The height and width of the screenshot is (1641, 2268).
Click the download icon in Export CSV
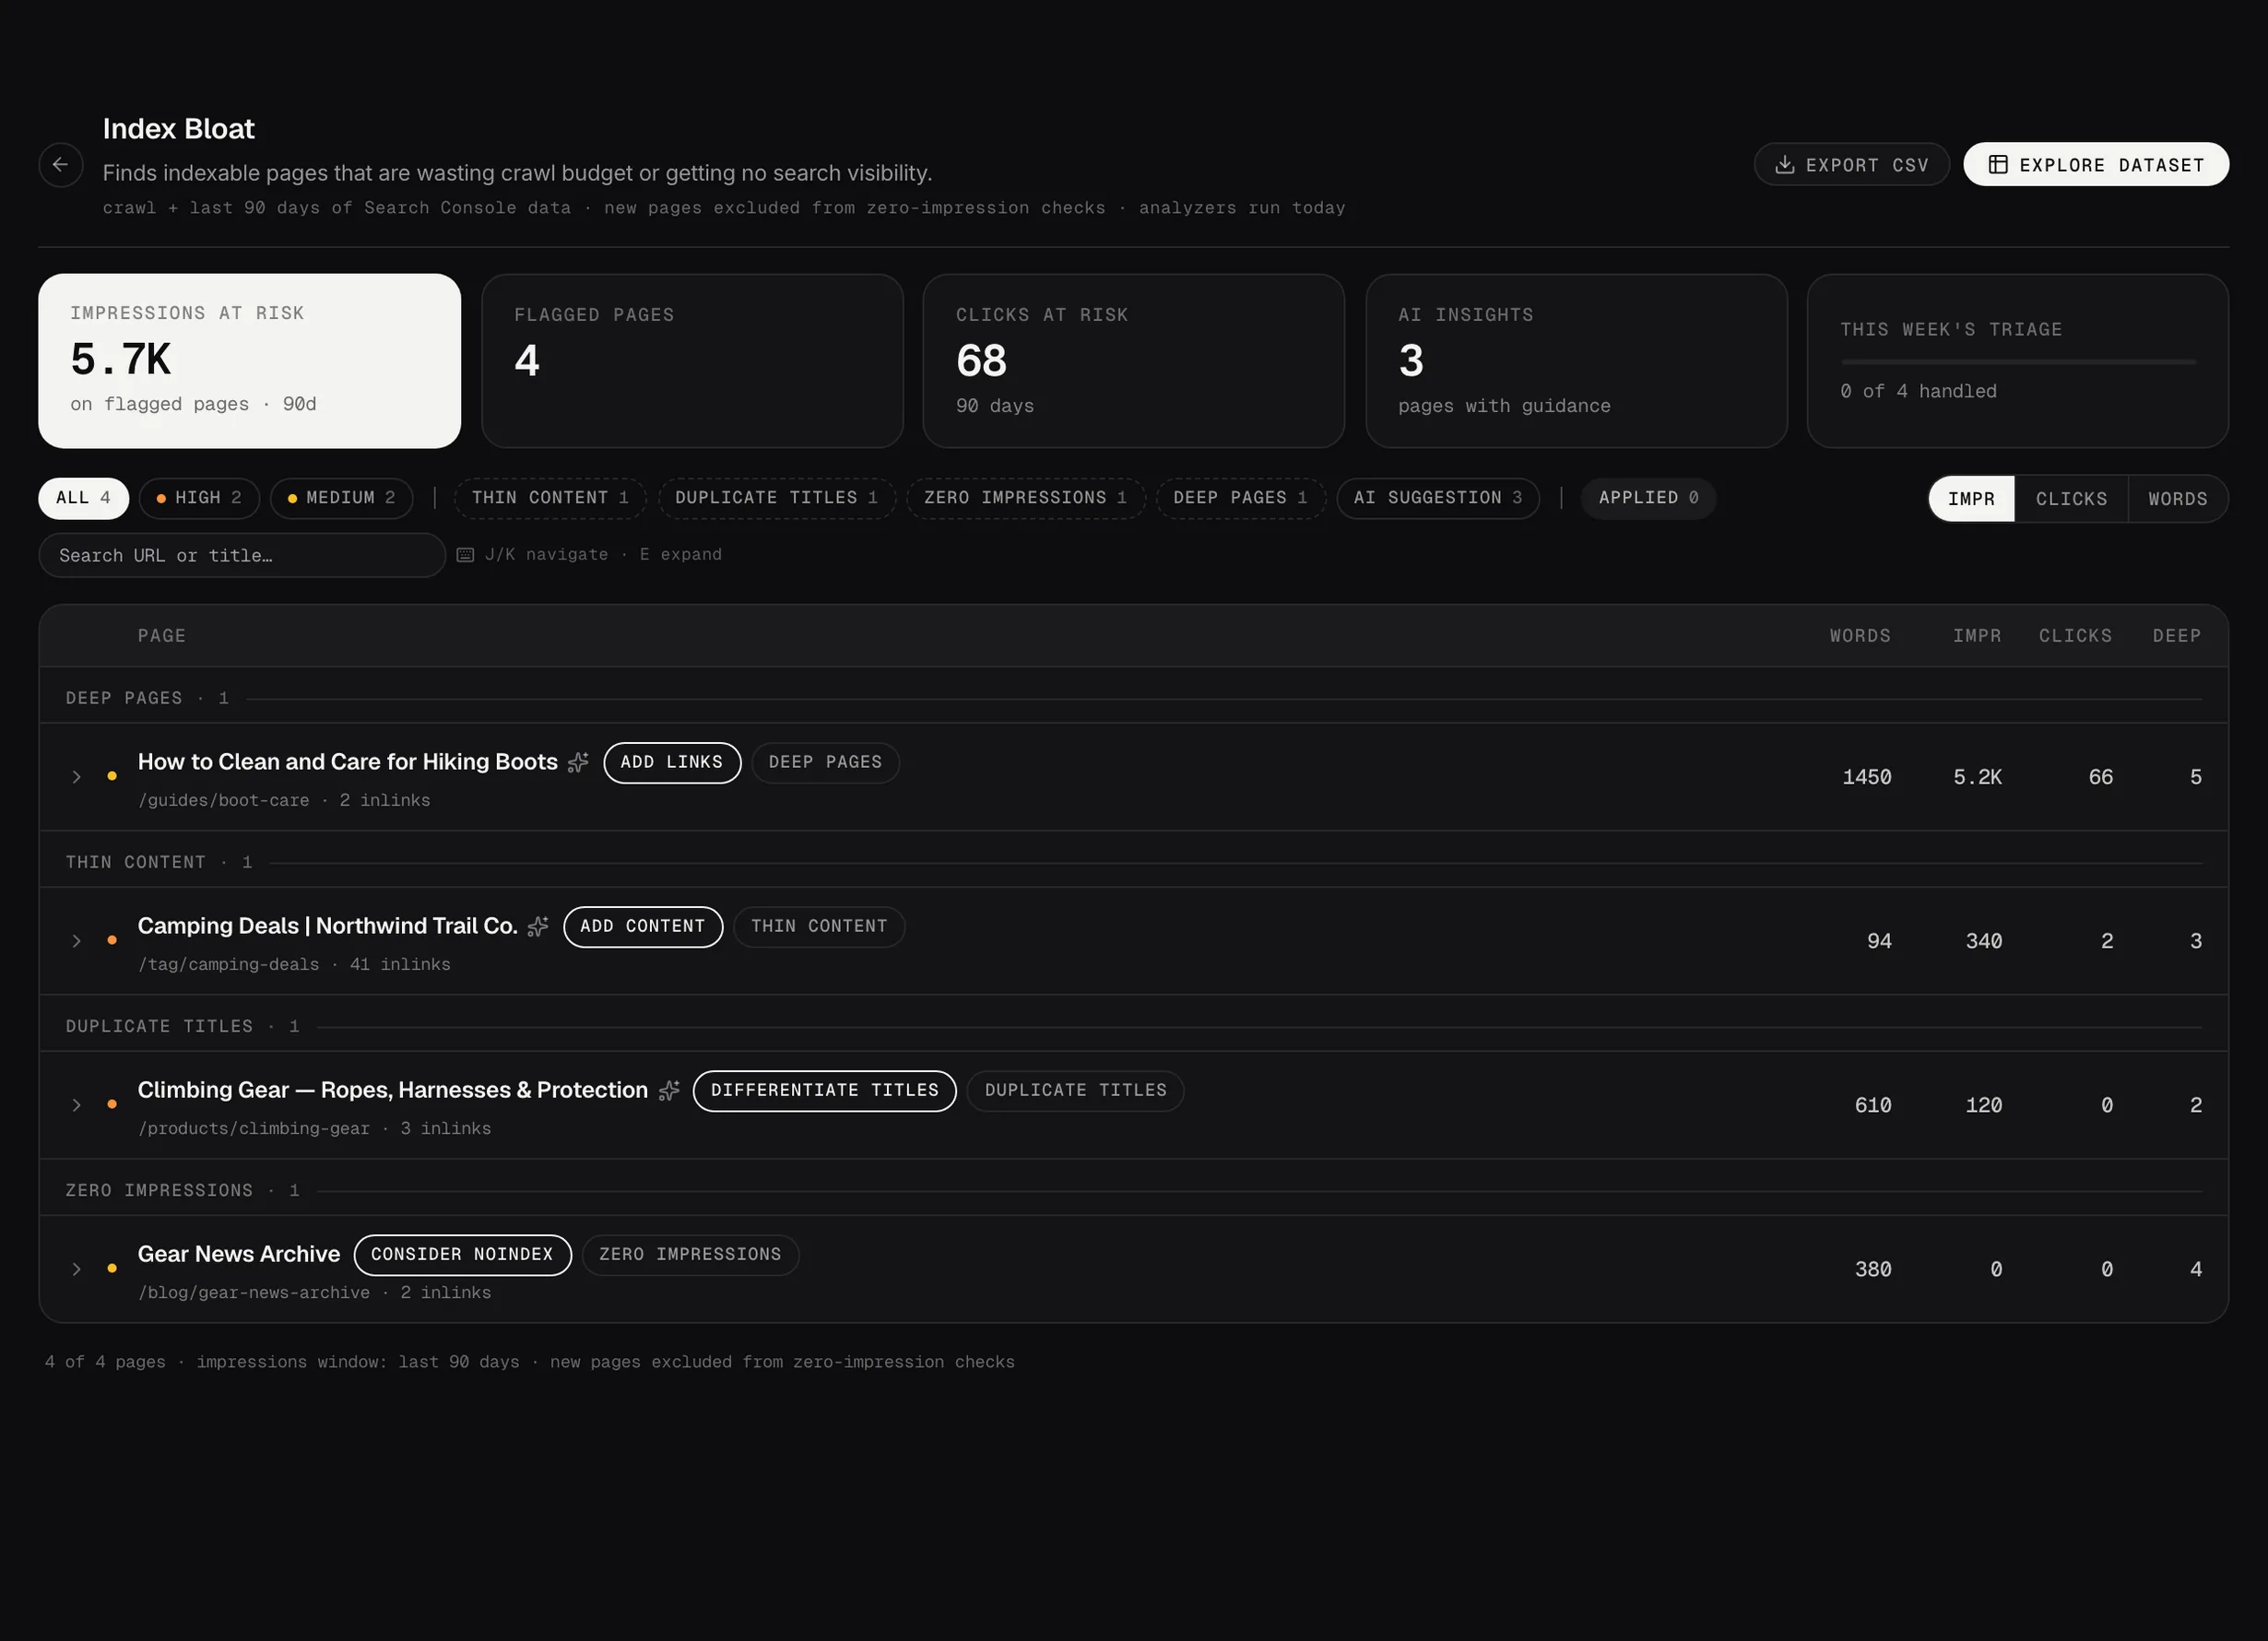1784,164
